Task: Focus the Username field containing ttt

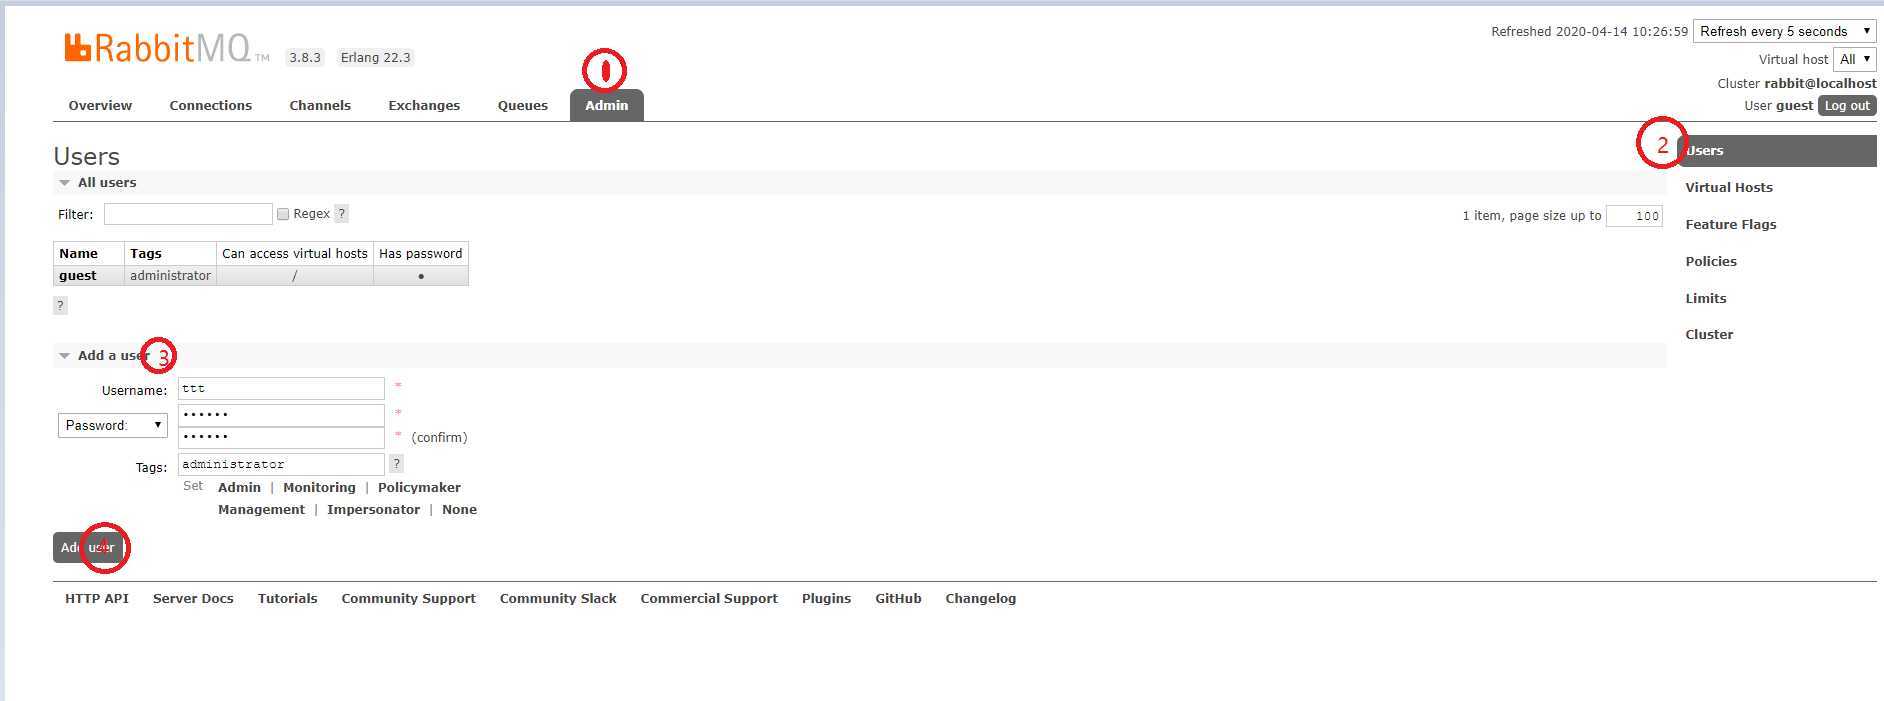Action: click(x=281, y=388)
